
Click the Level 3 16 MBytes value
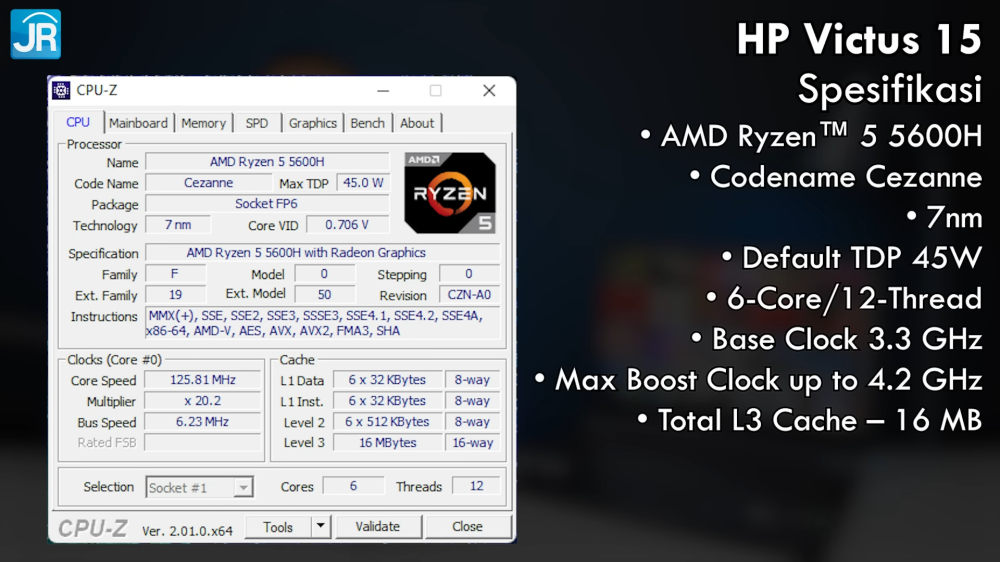click(387, 443)
